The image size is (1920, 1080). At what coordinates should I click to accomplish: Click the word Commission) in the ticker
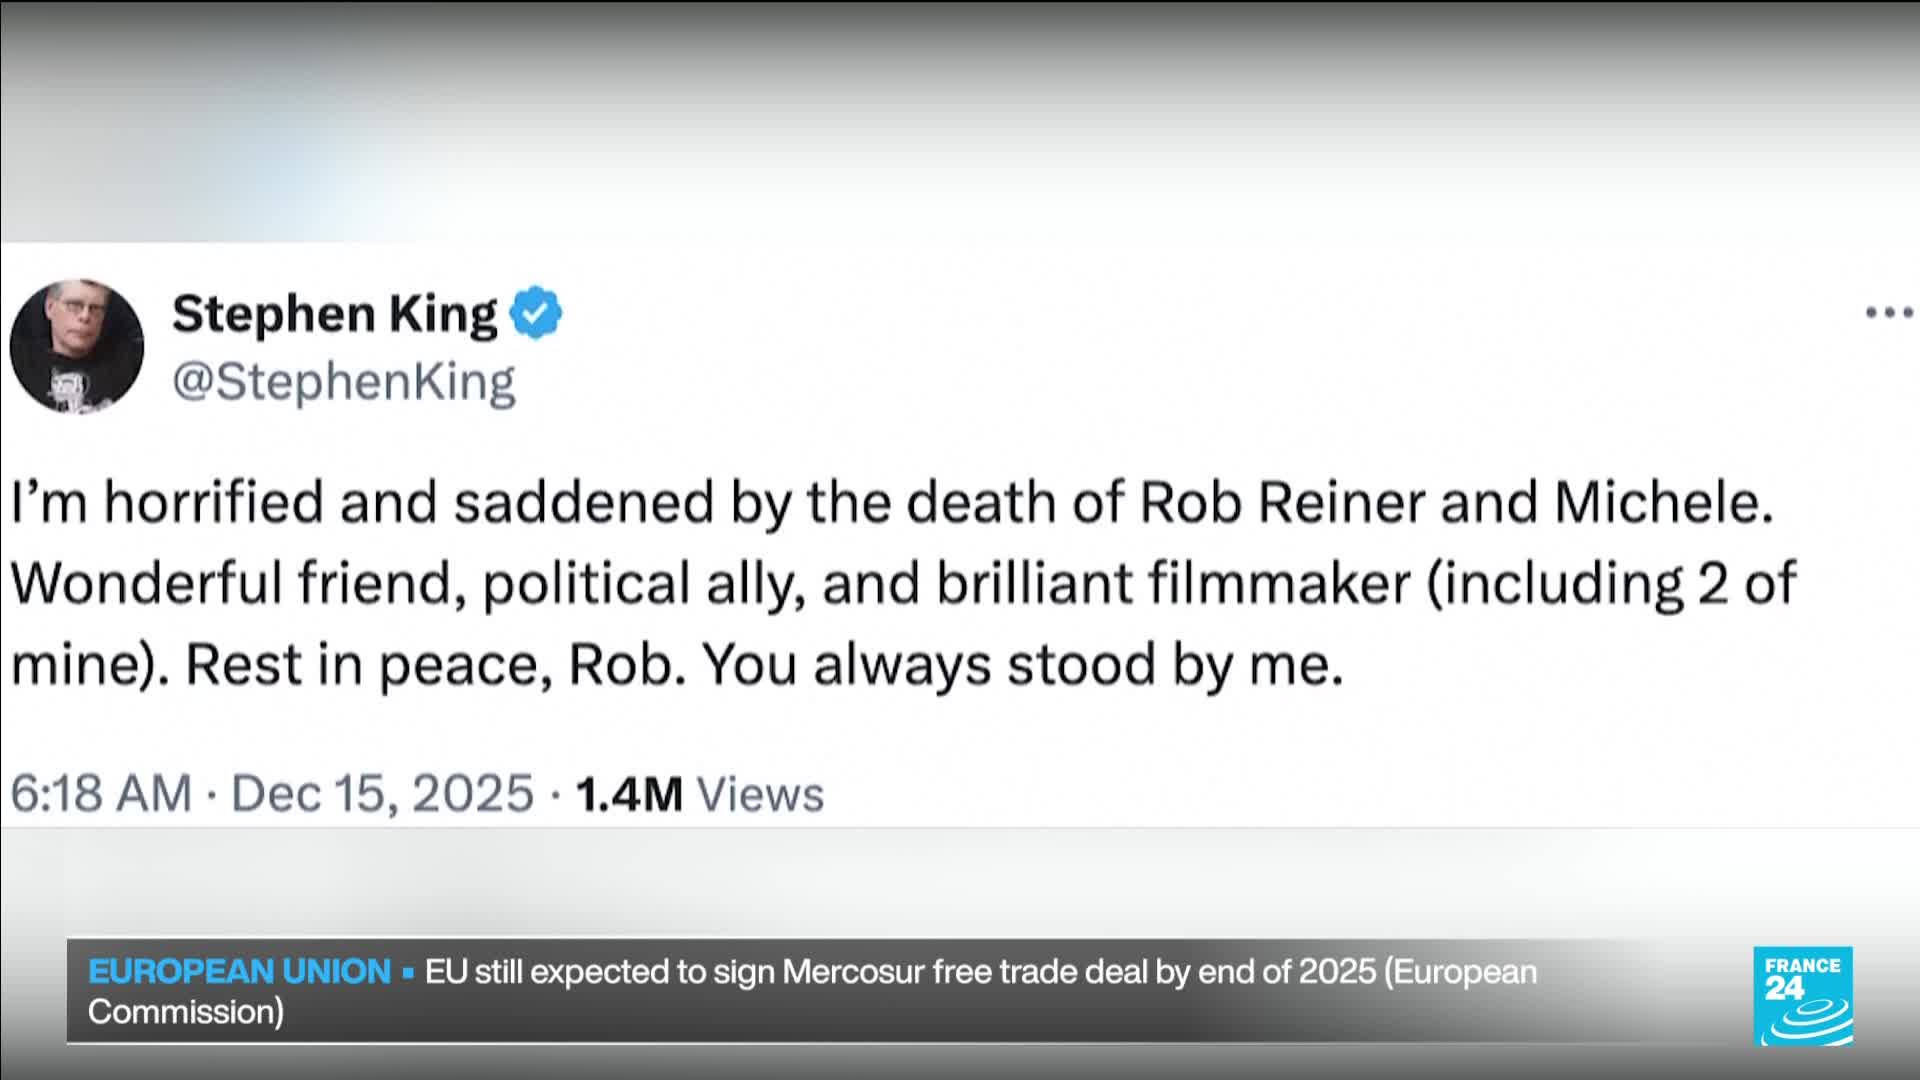pos(186,1012)
